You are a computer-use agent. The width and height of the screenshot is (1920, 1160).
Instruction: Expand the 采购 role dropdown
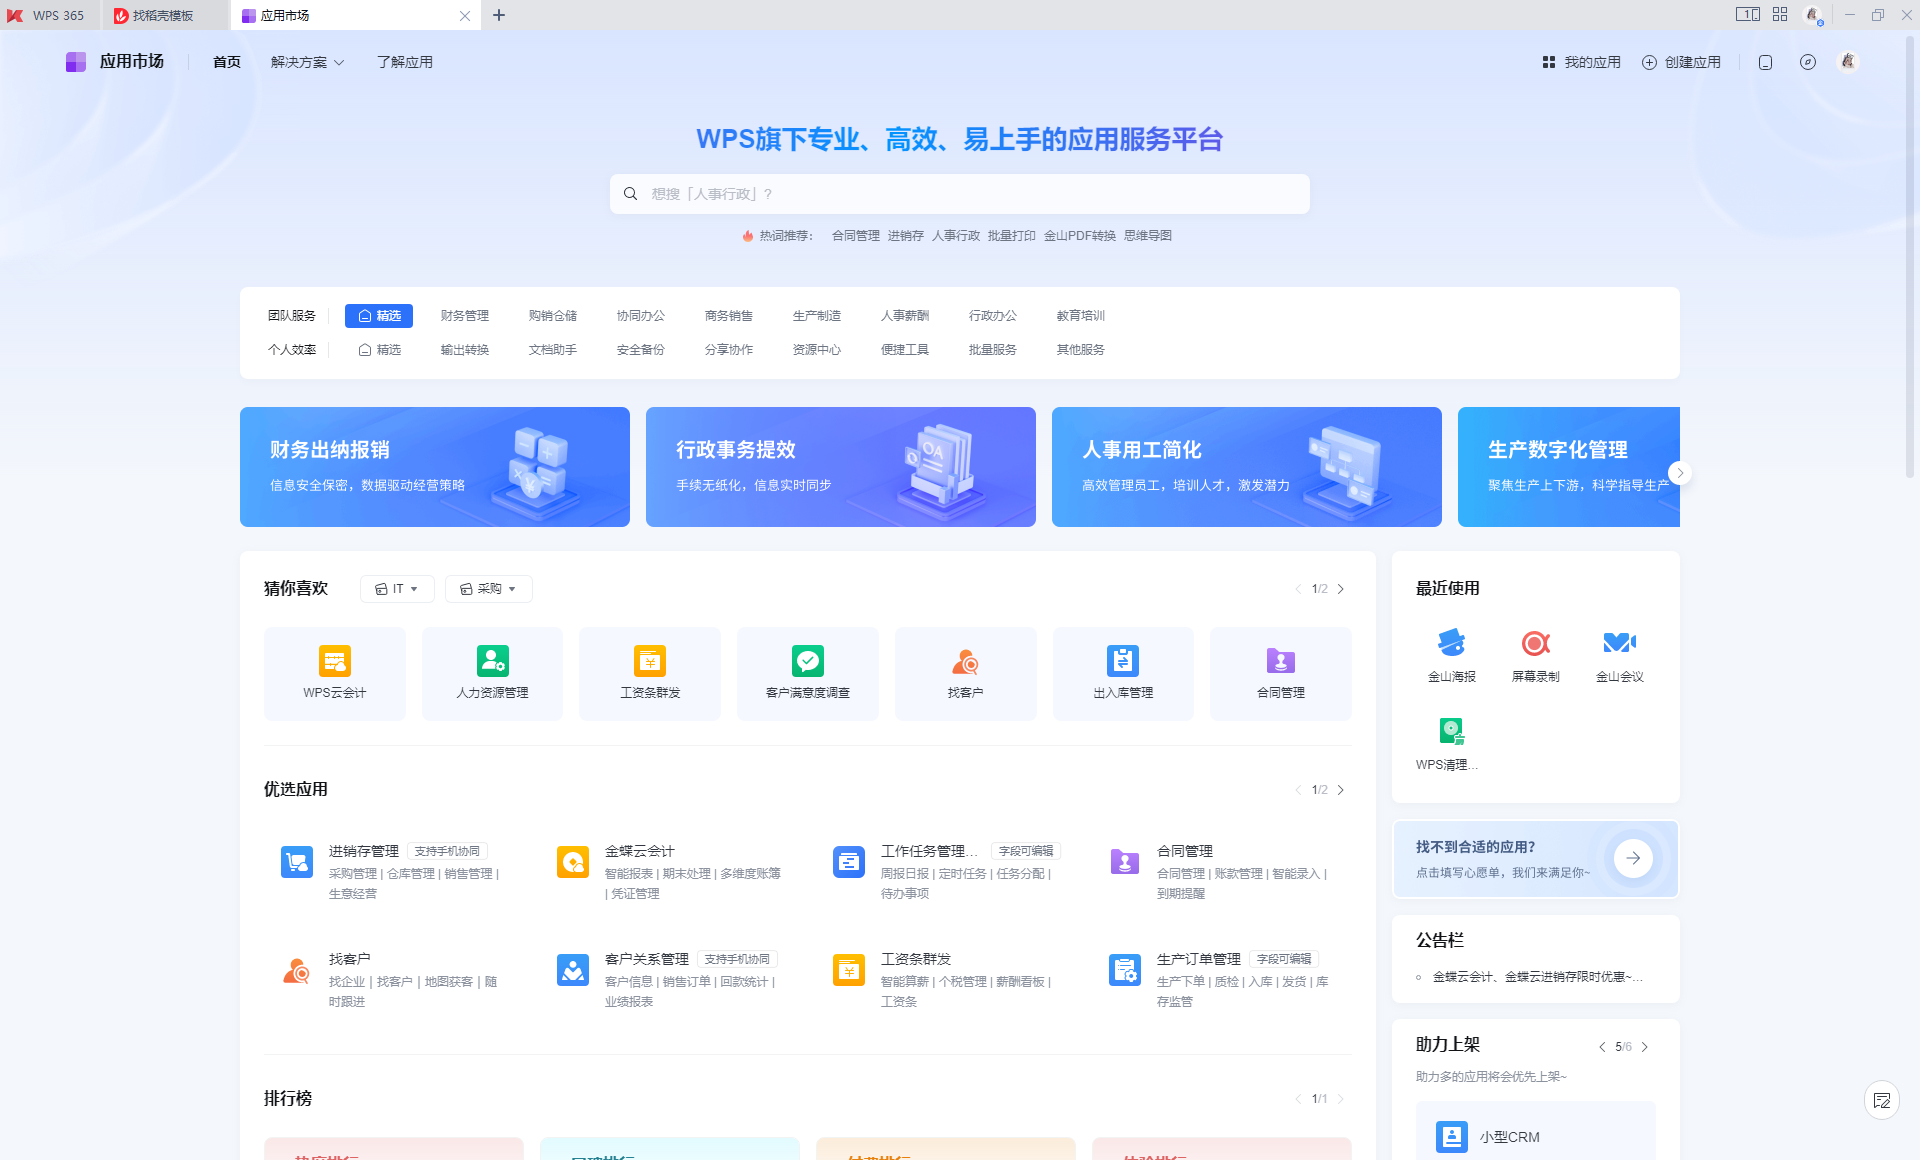[488, 589]
